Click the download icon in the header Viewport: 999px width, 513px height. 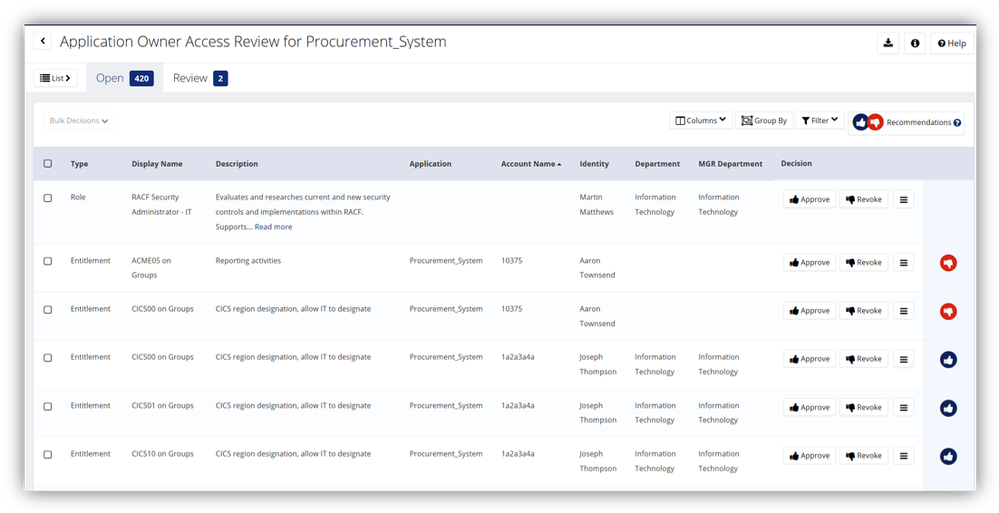[887, 43]
